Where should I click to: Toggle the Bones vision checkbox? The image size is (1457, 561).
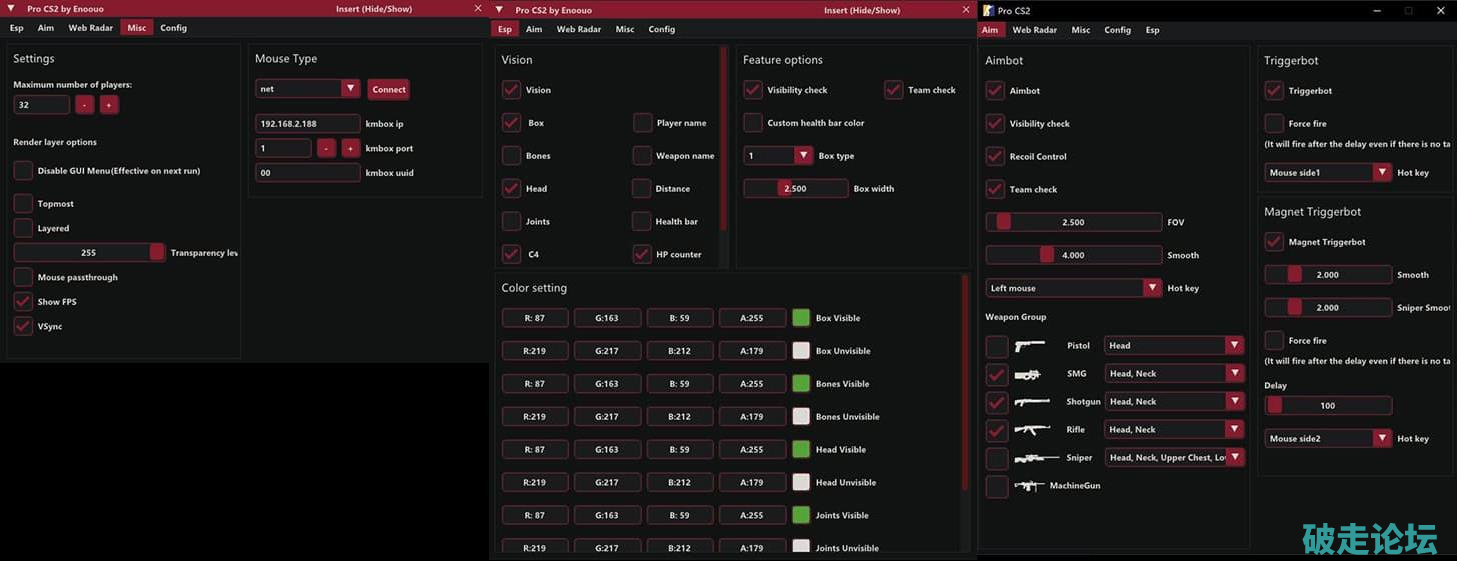(x=511, y=156)
